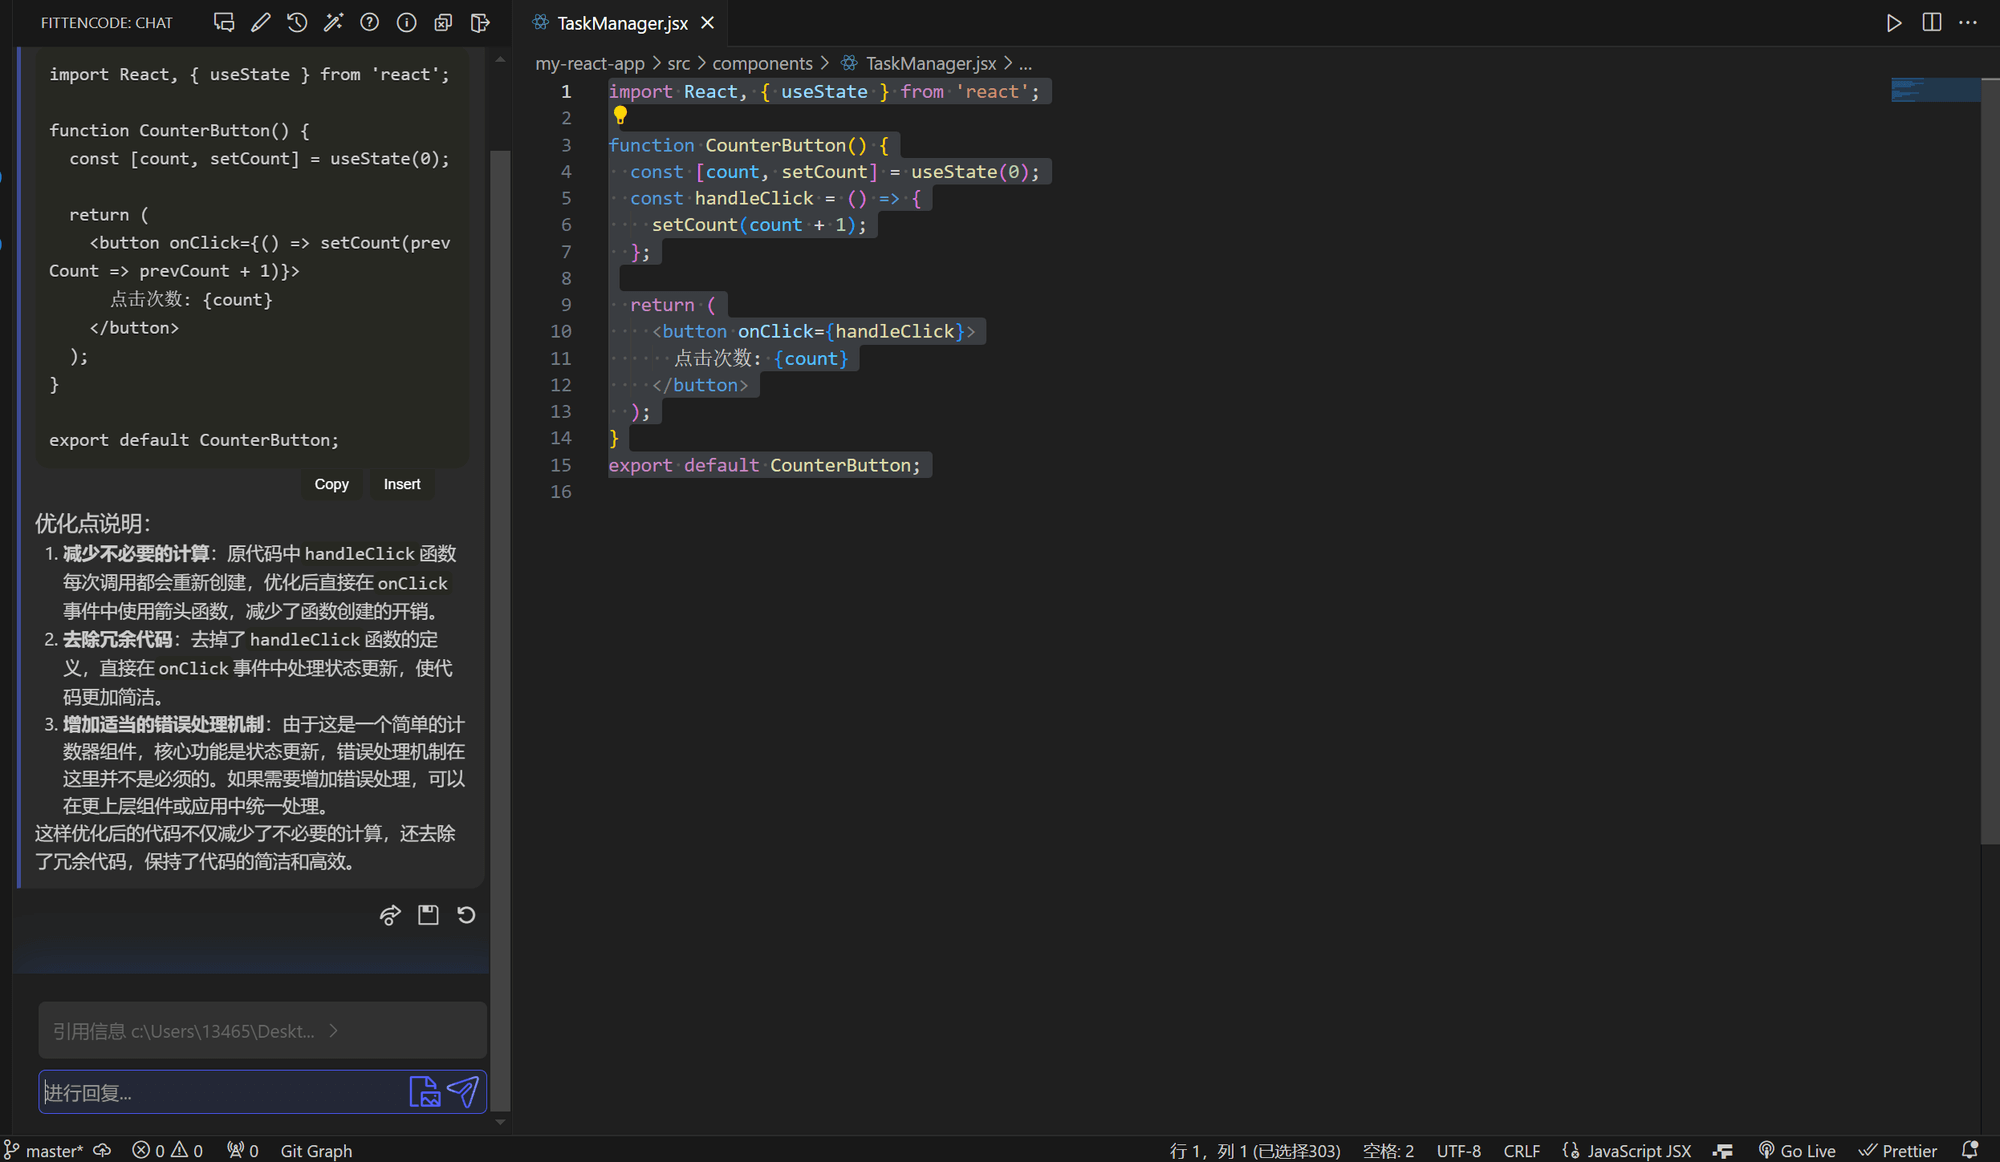Click the editor vertical scrollbar

[x=1990, y=460]
